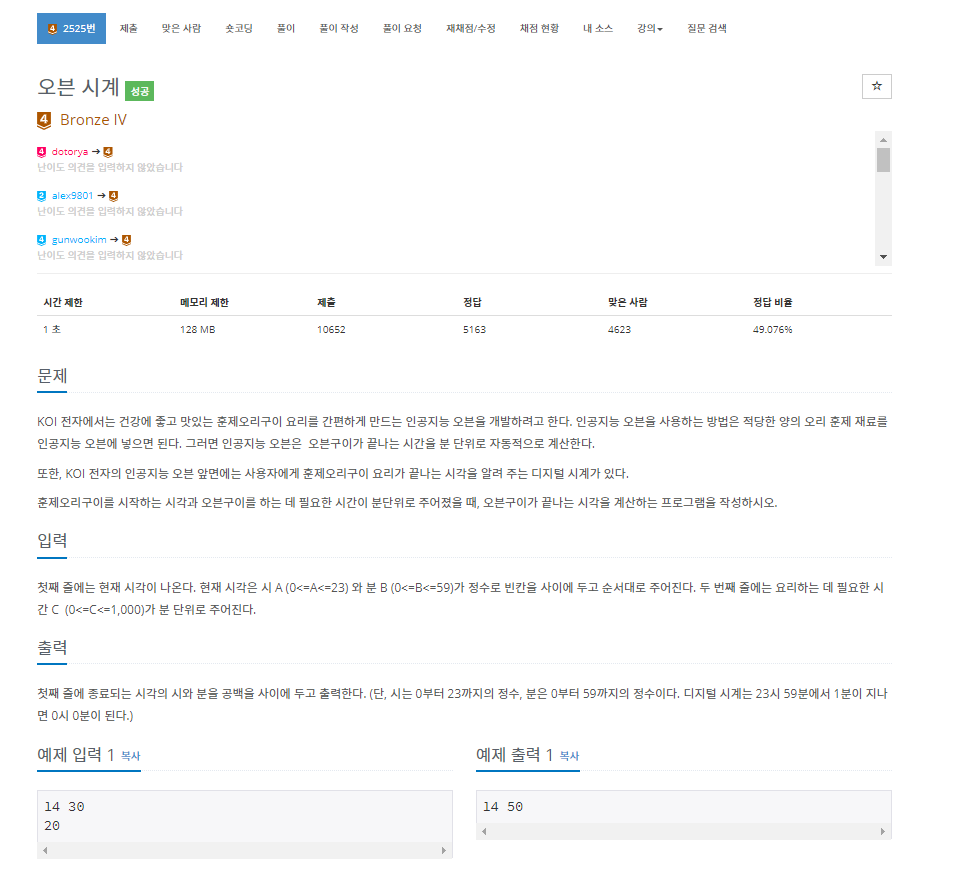The width and height of the screenshot is (954, 870).
Task: Click the star favorite button
Action: 877,86
